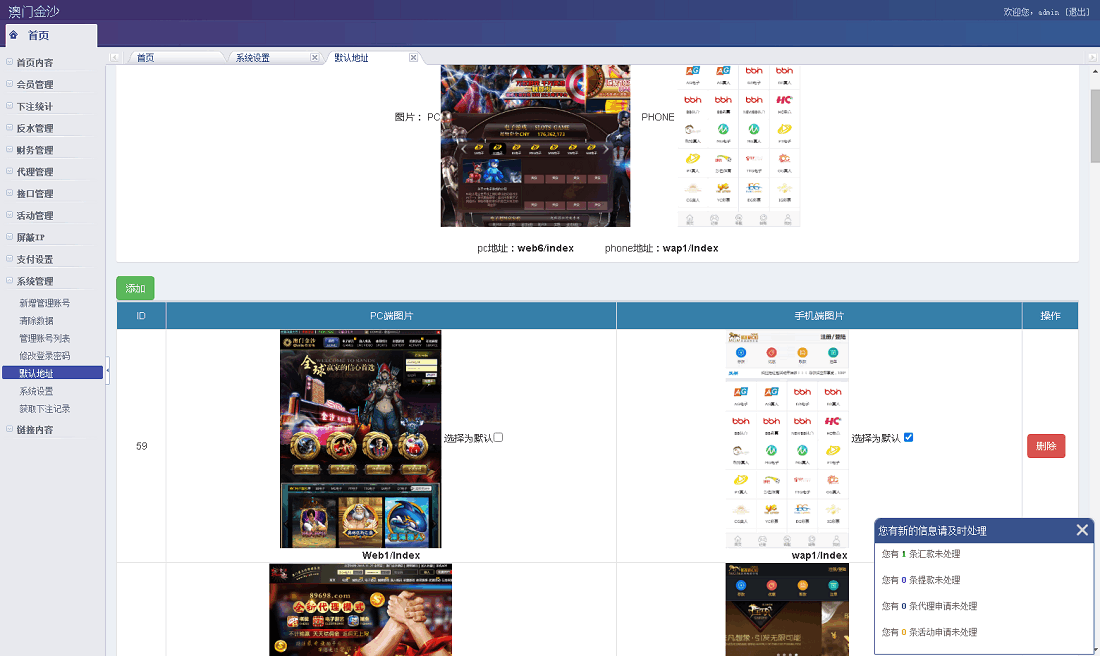Open 管理账号列表 in the sidebar
The image size is (1100, 656).
[45, 338]
